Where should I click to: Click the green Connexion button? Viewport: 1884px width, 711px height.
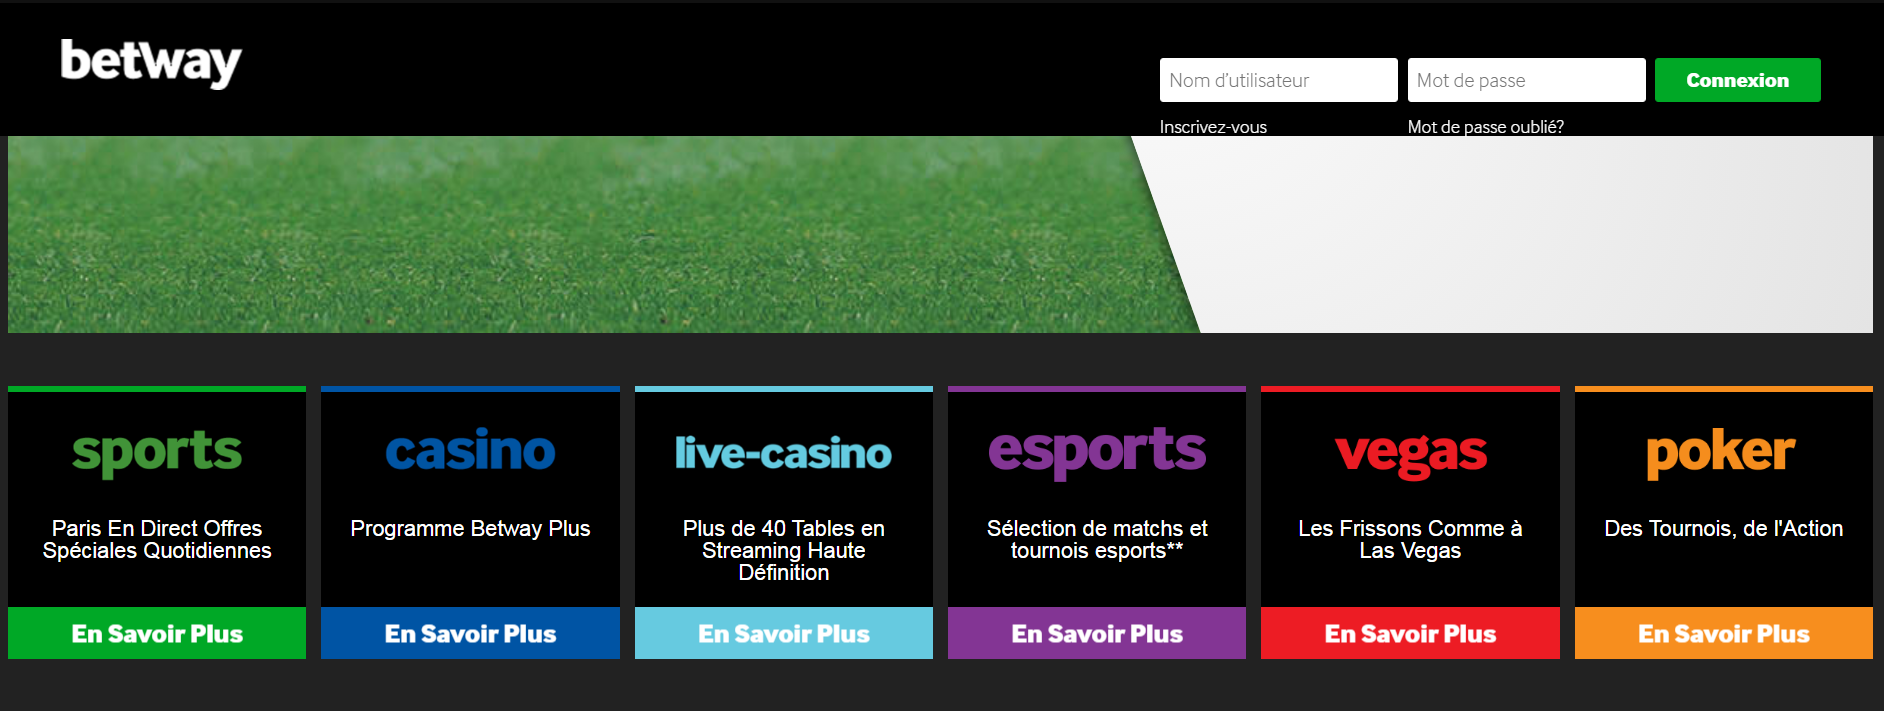1737,80
